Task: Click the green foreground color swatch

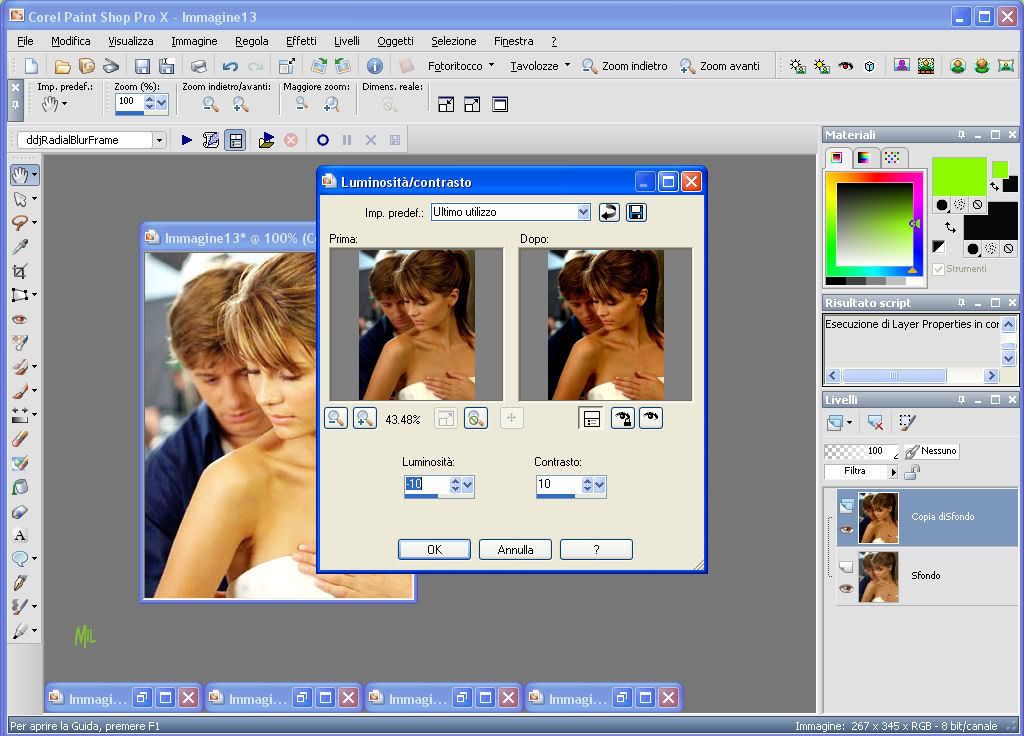Action: [959, 176]
